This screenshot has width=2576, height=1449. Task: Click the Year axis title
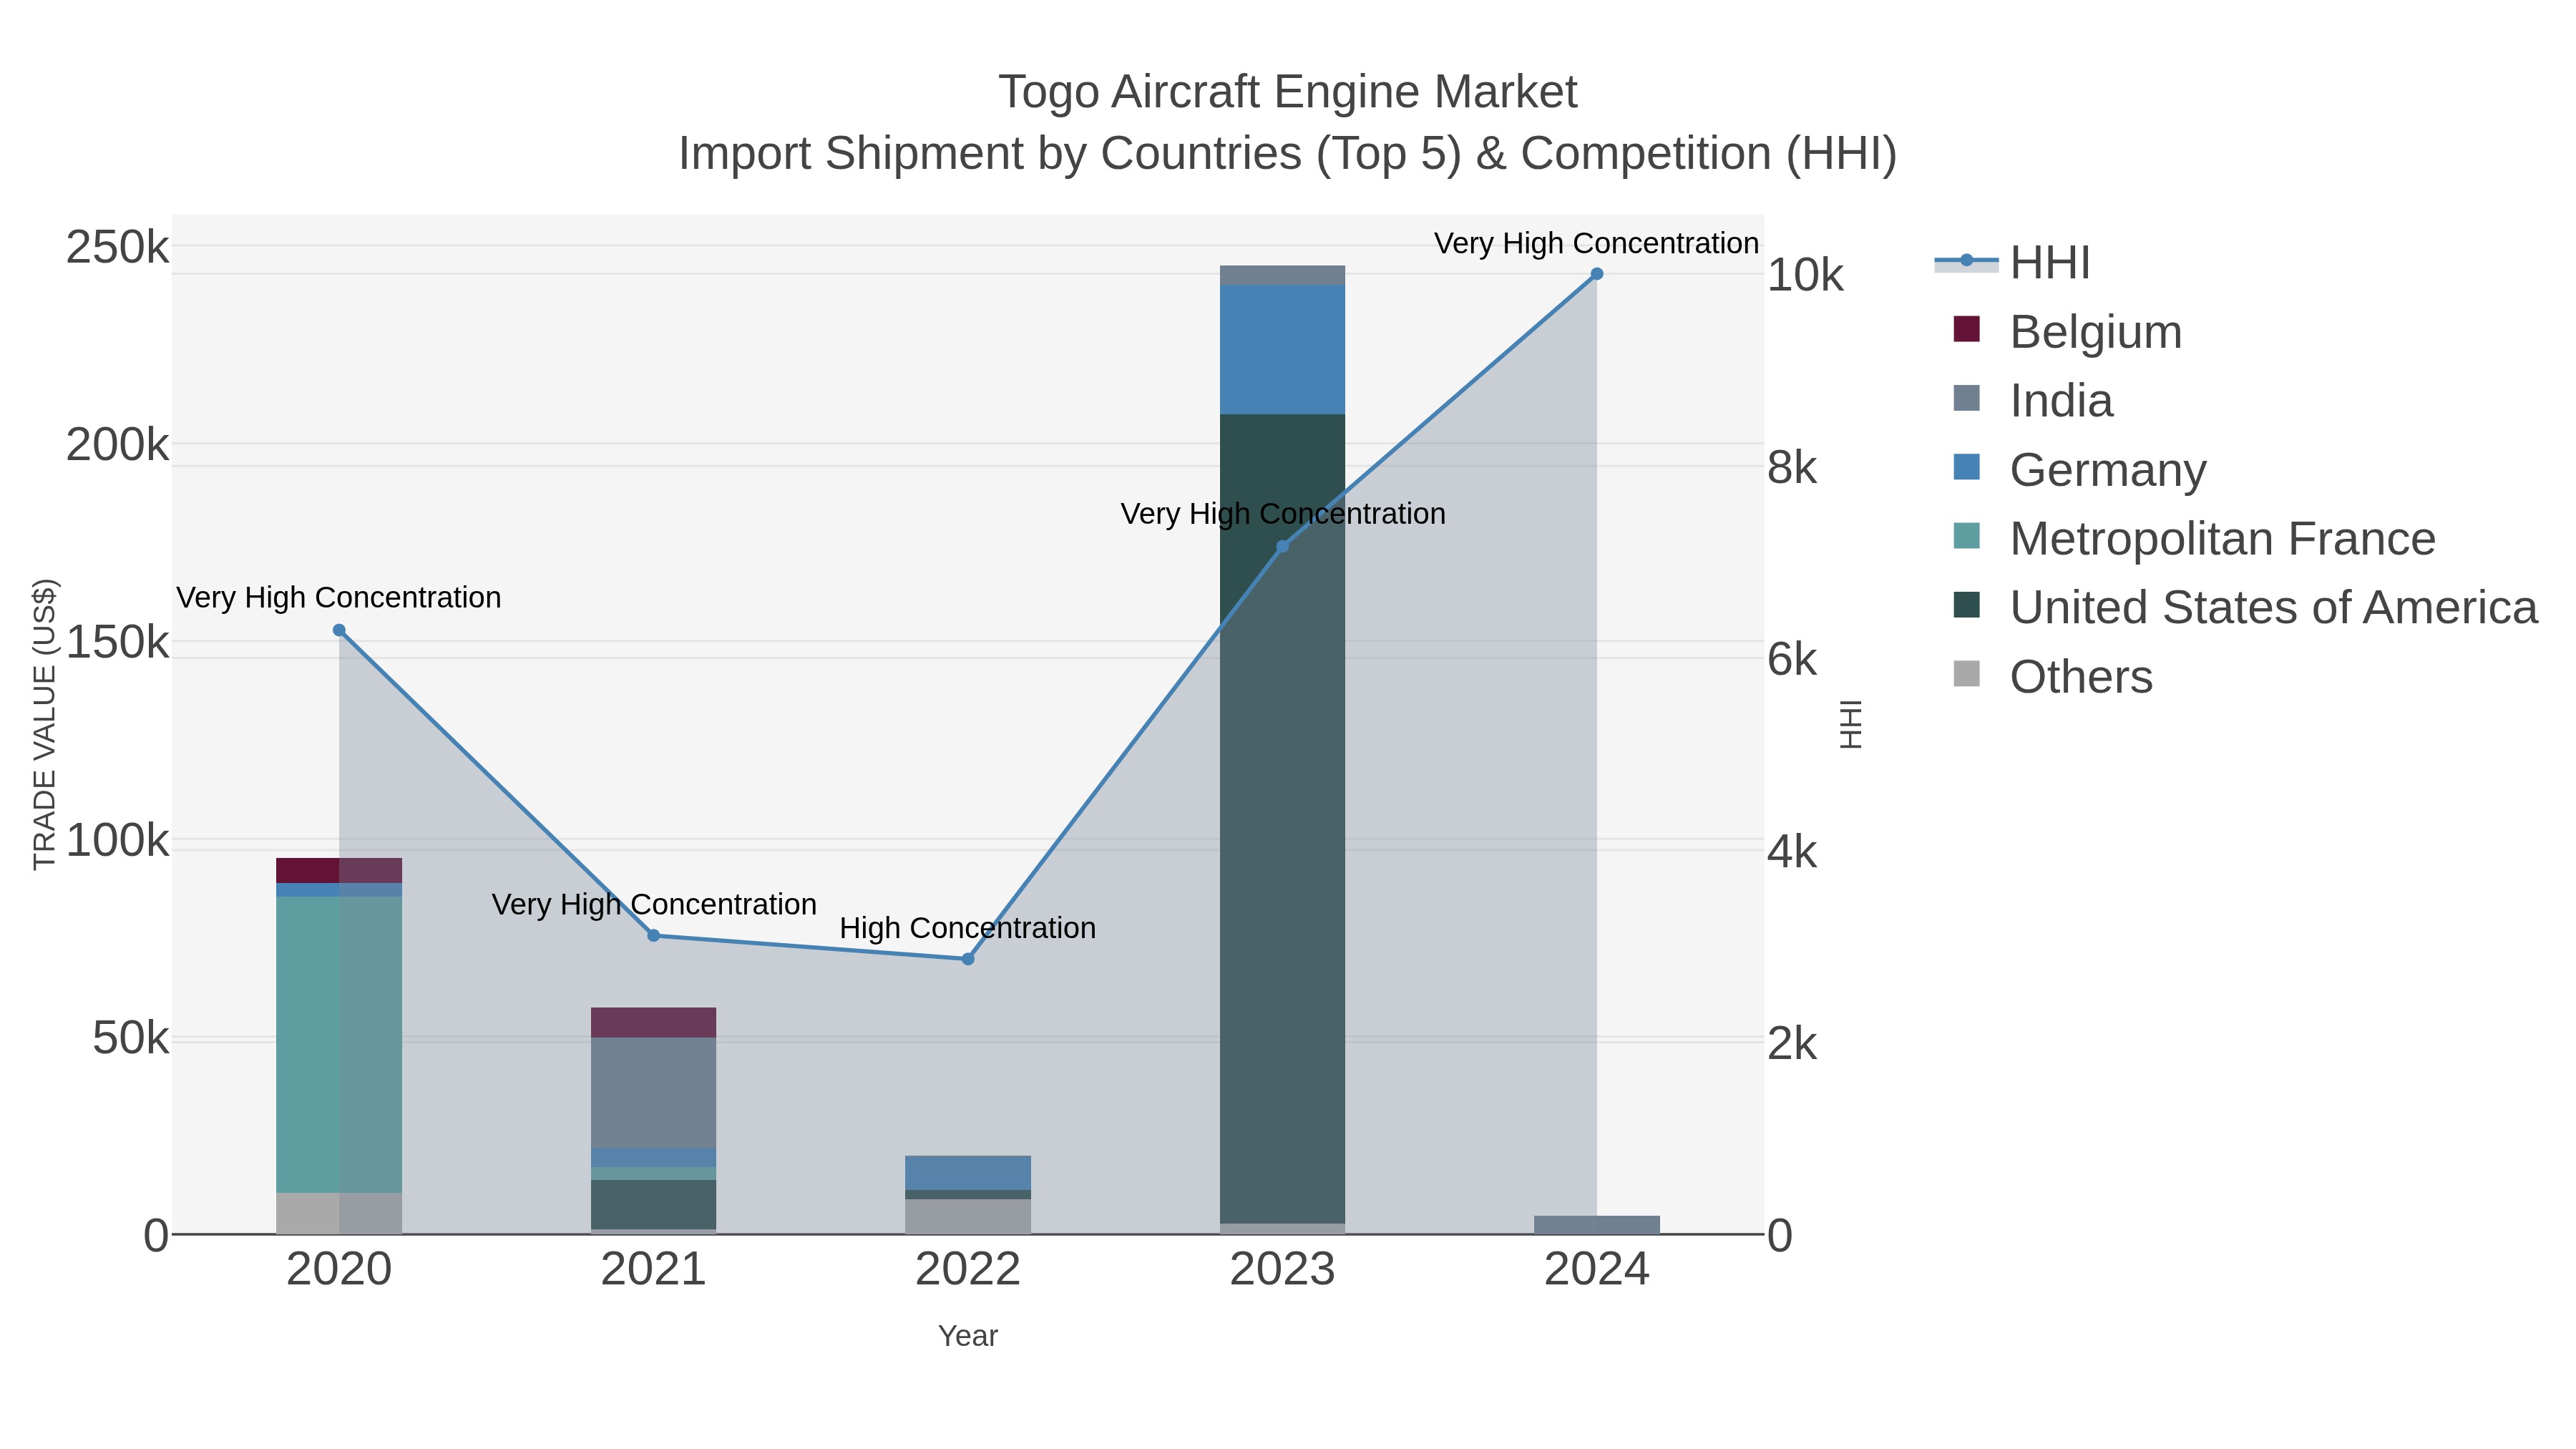968,1336
